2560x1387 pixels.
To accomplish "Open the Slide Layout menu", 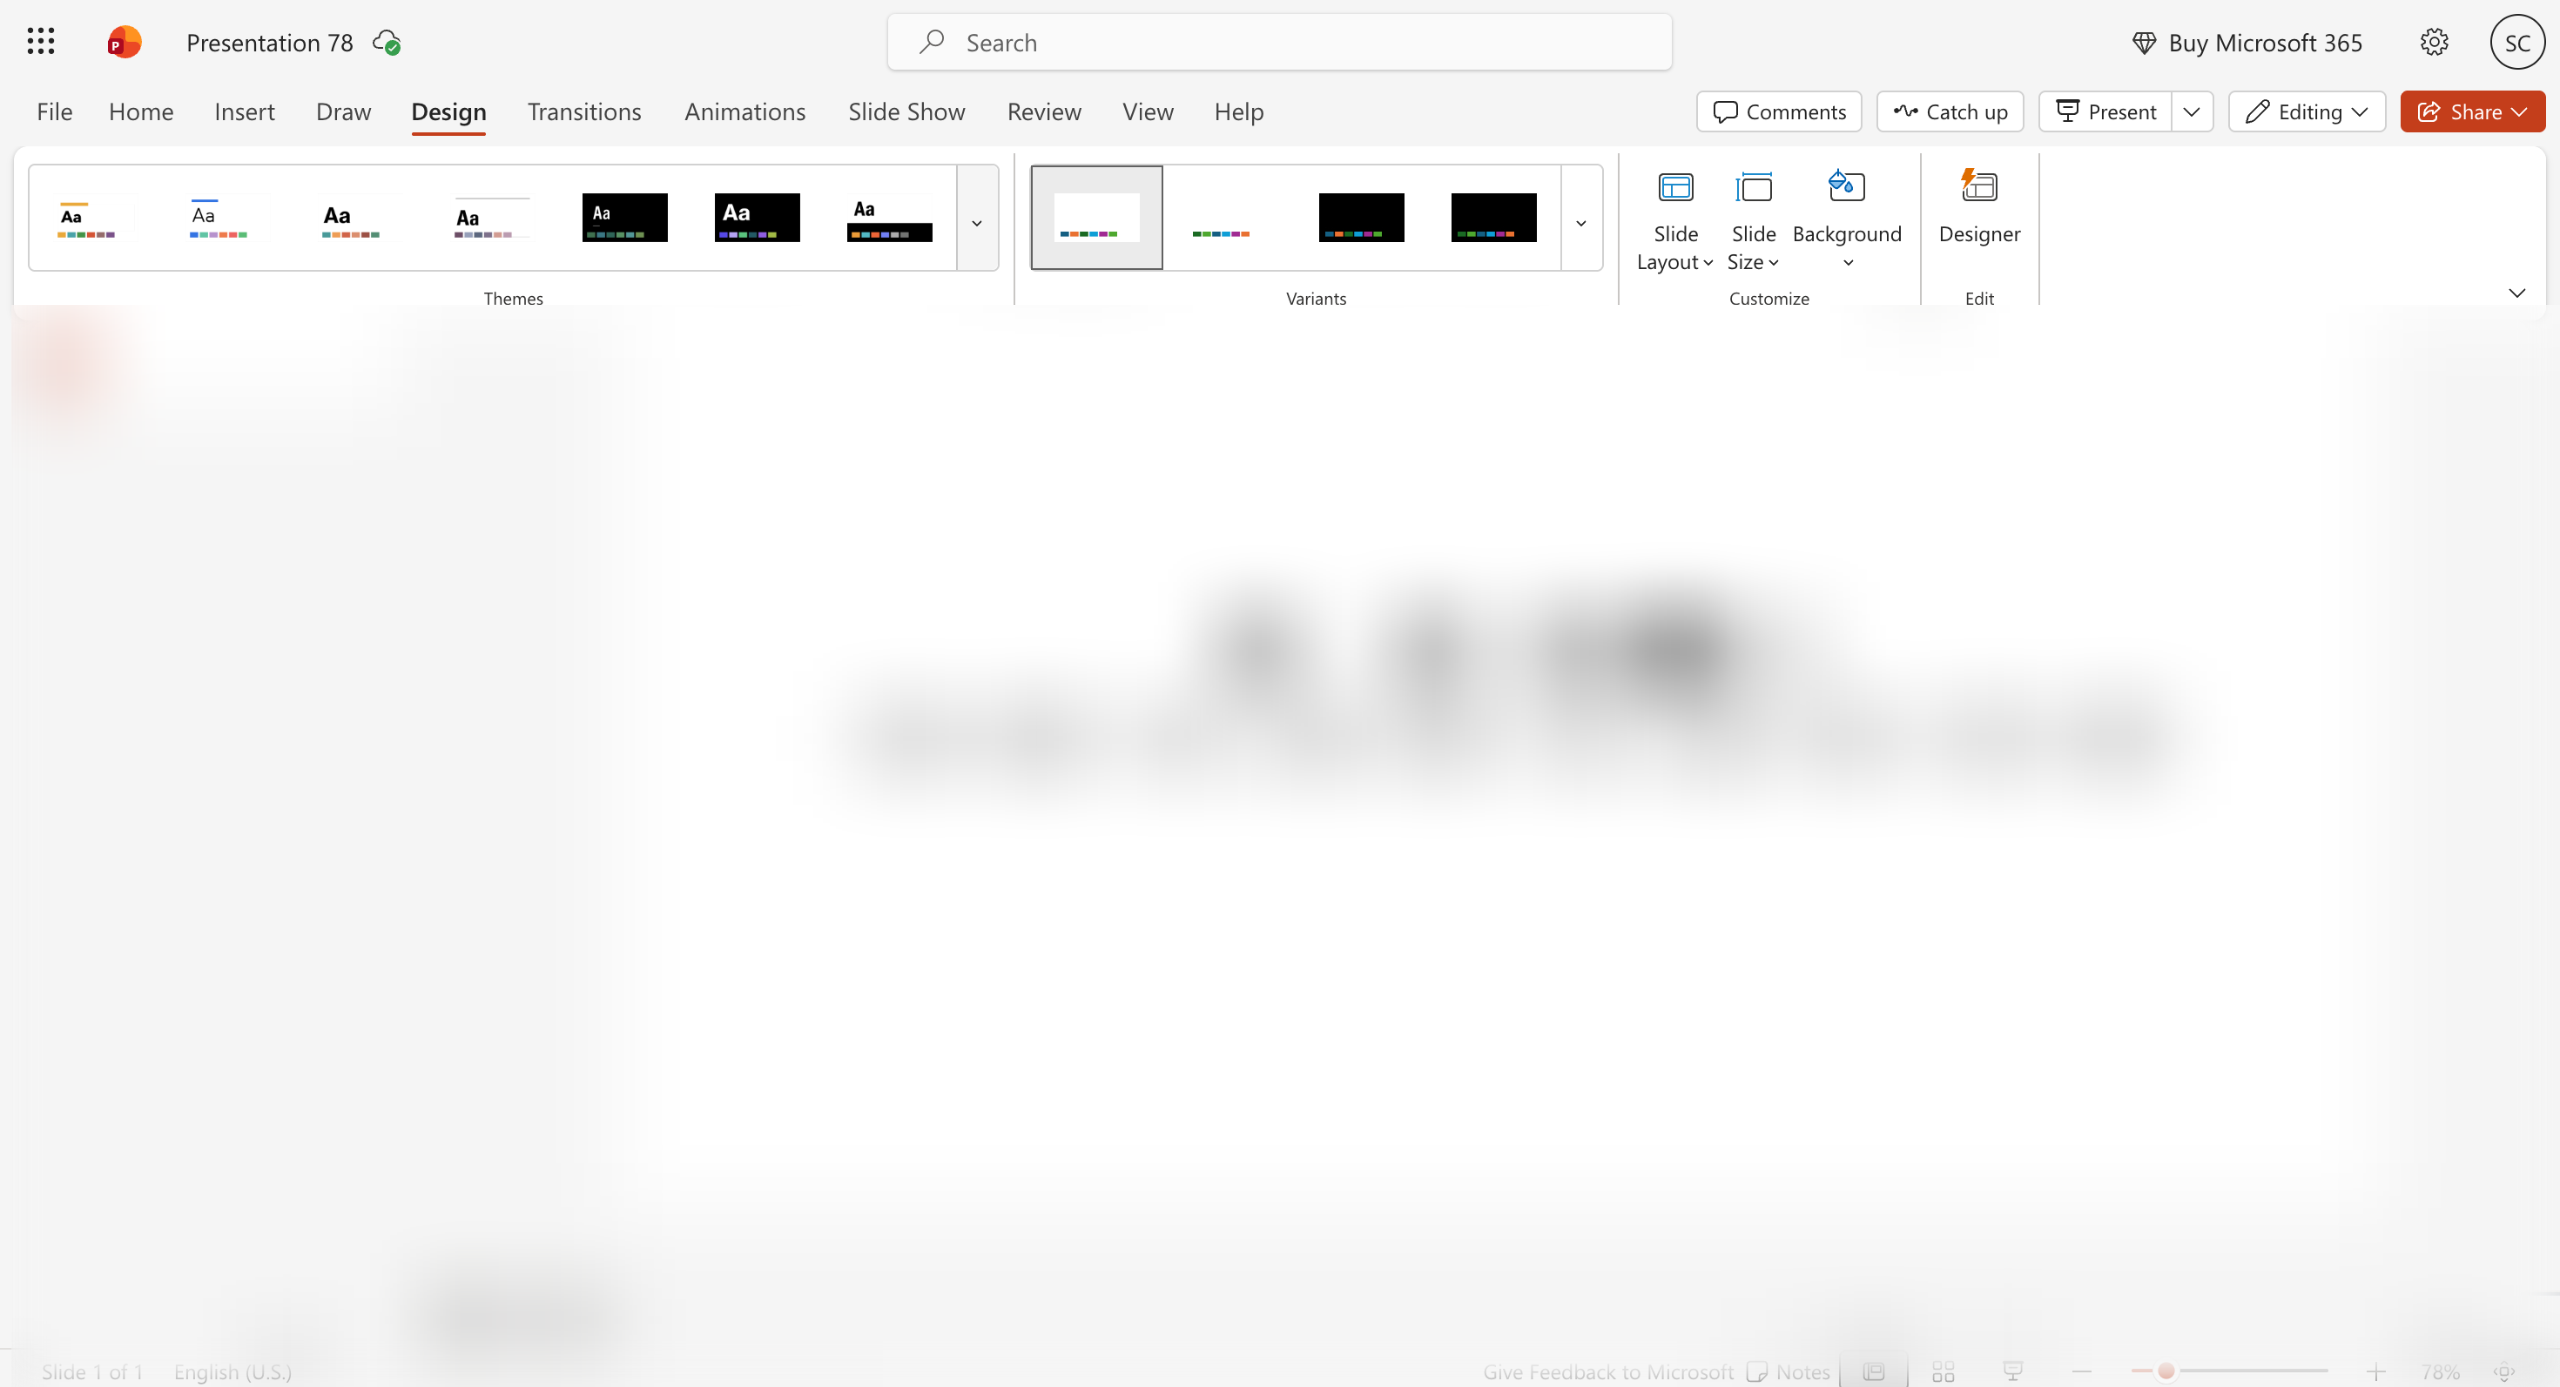I will (1675, 220).
